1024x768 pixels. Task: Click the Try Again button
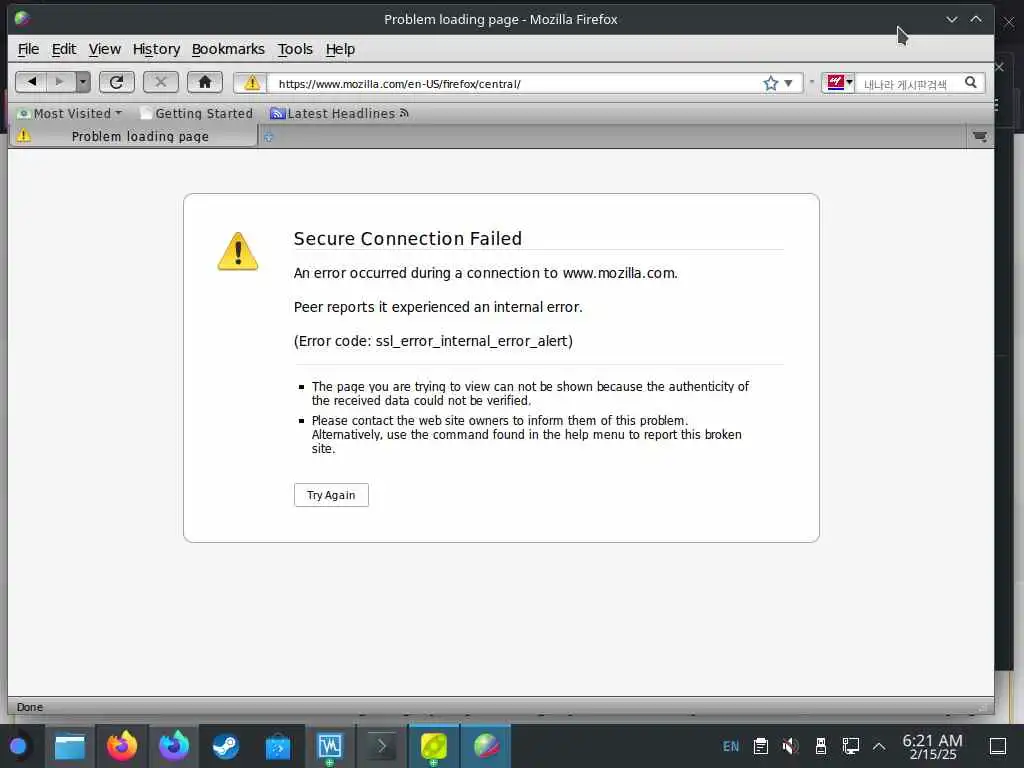(331, 495)
